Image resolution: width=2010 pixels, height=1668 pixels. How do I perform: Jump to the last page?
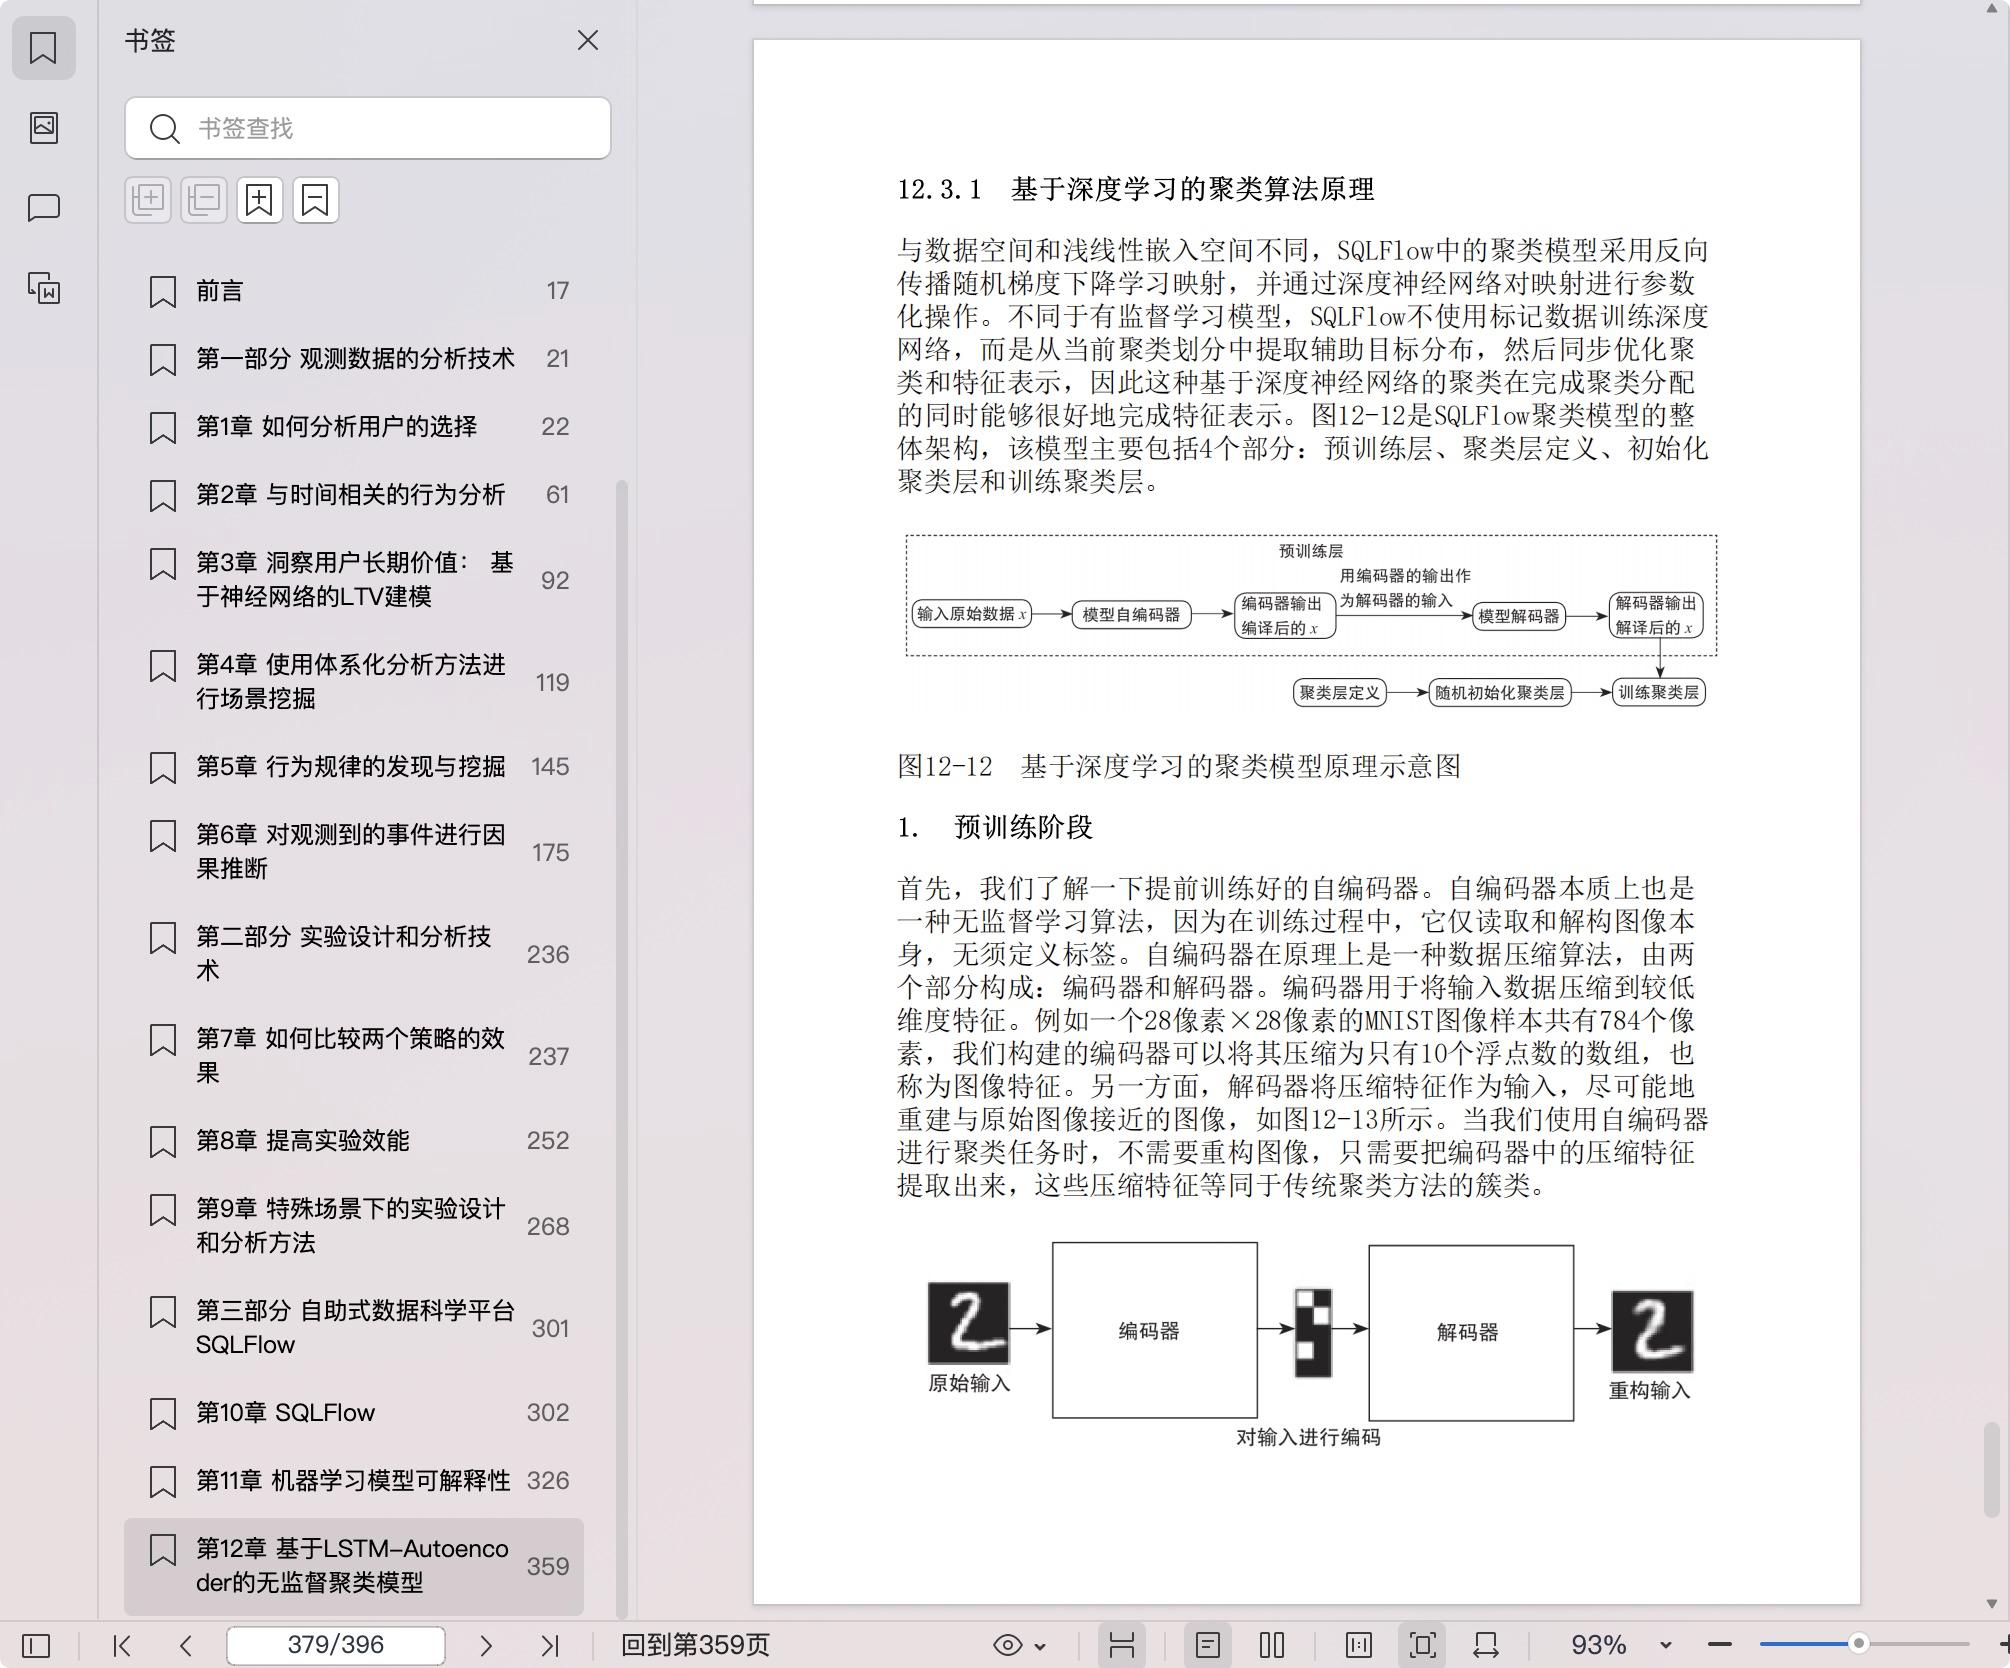[550, 1645]
